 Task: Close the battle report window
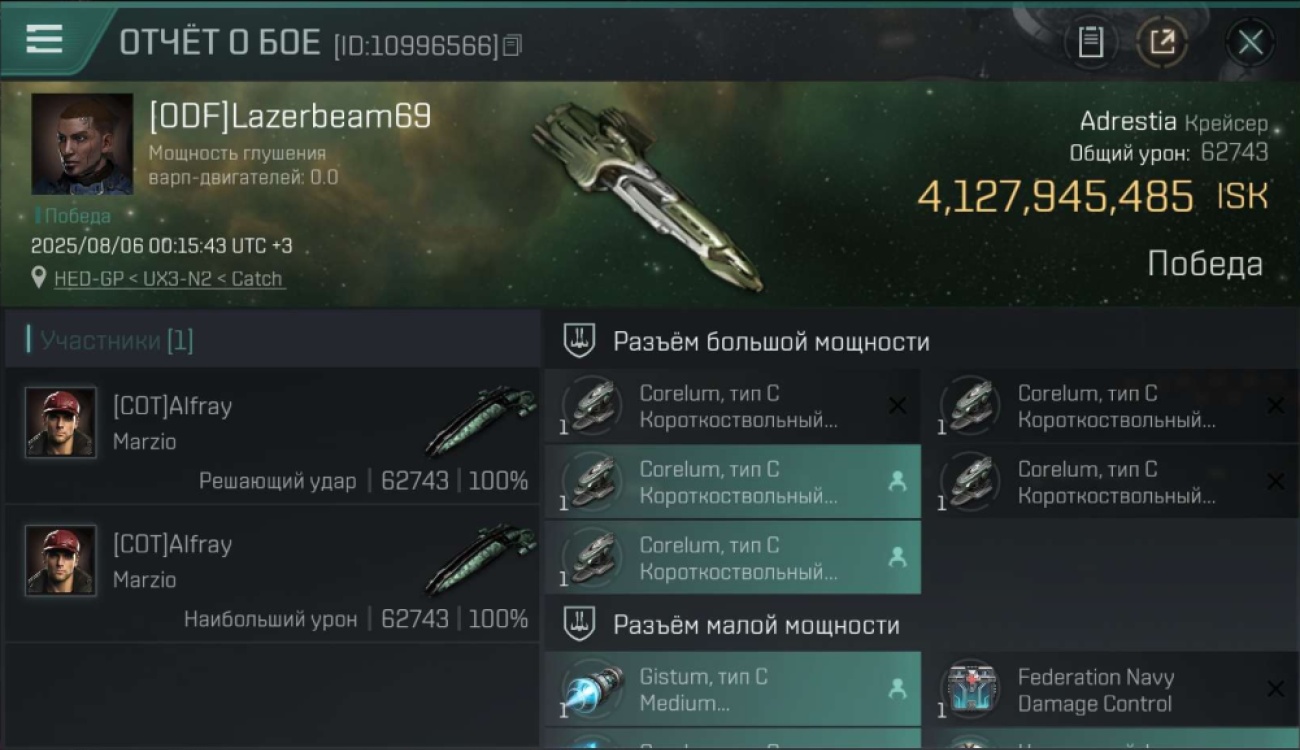(x=1250, y=42)
